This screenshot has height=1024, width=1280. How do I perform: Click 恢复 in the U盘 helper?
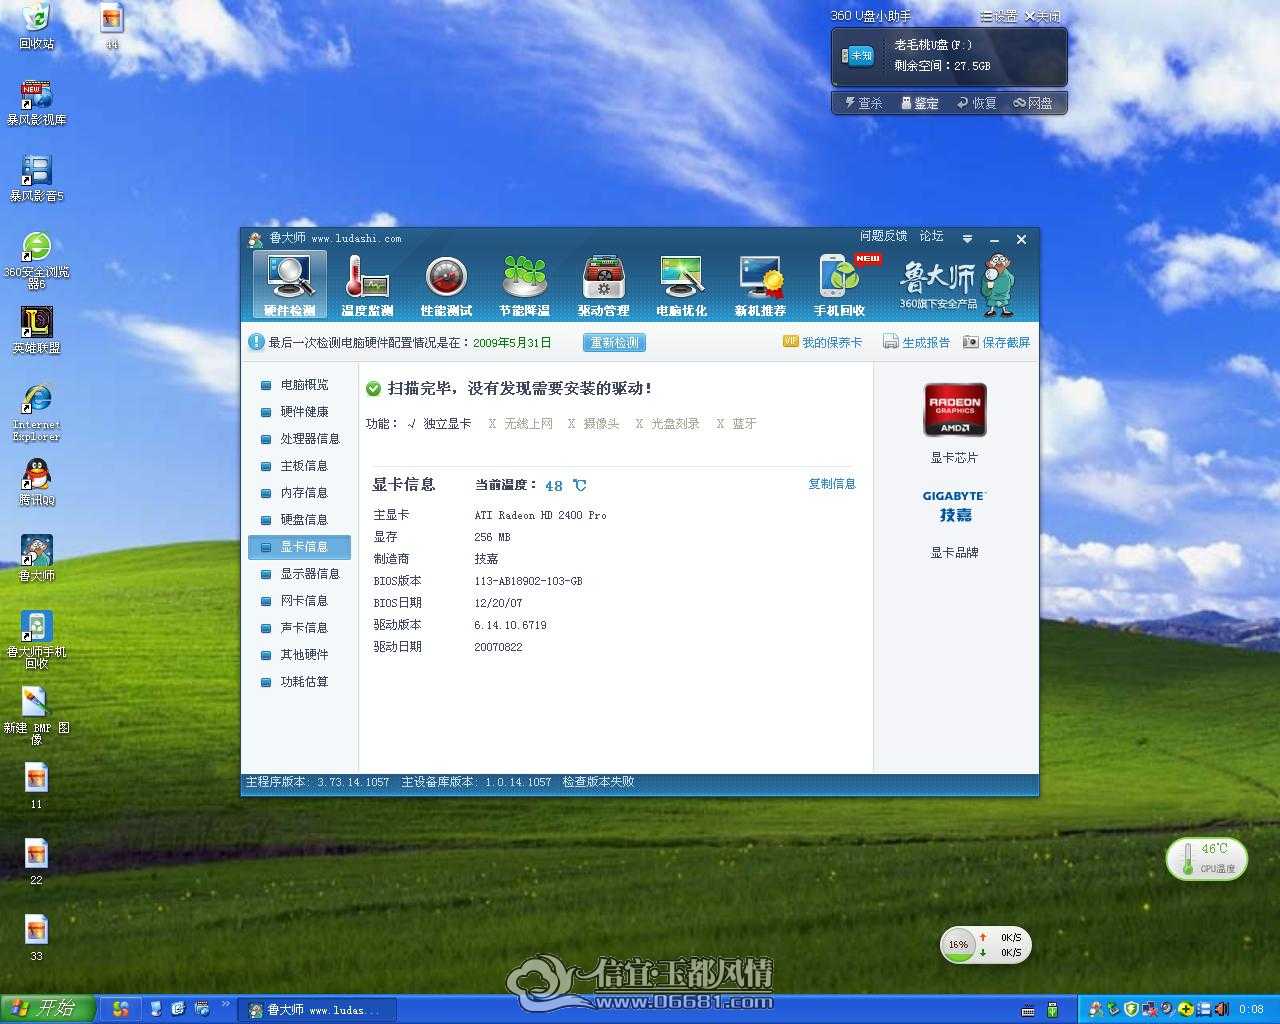pyautogui.click(x=977, y=103)
